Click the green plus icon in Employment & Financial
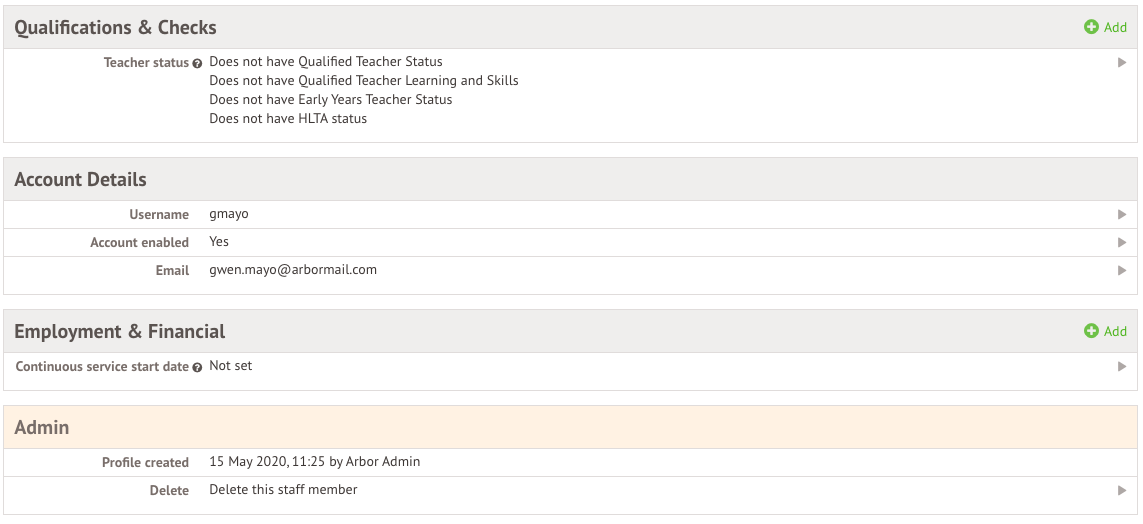This screenshot has height=524, width=1143. (x=1091, y=331)
